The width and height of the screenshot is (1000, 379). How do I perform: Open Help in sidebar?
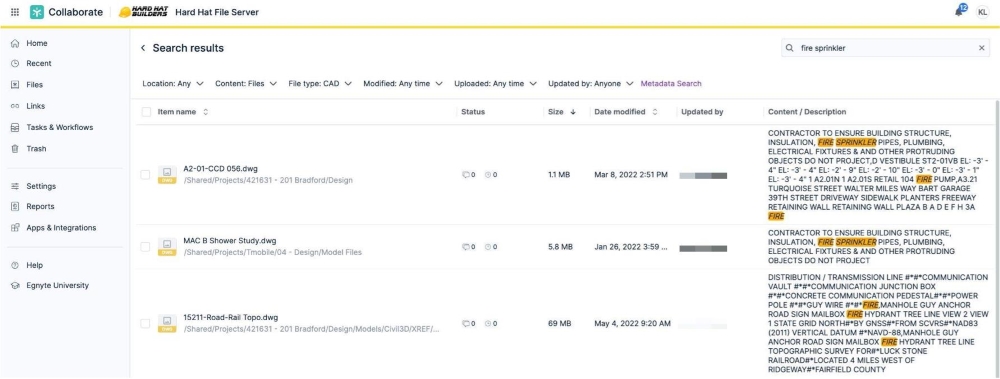click(34, 265)
